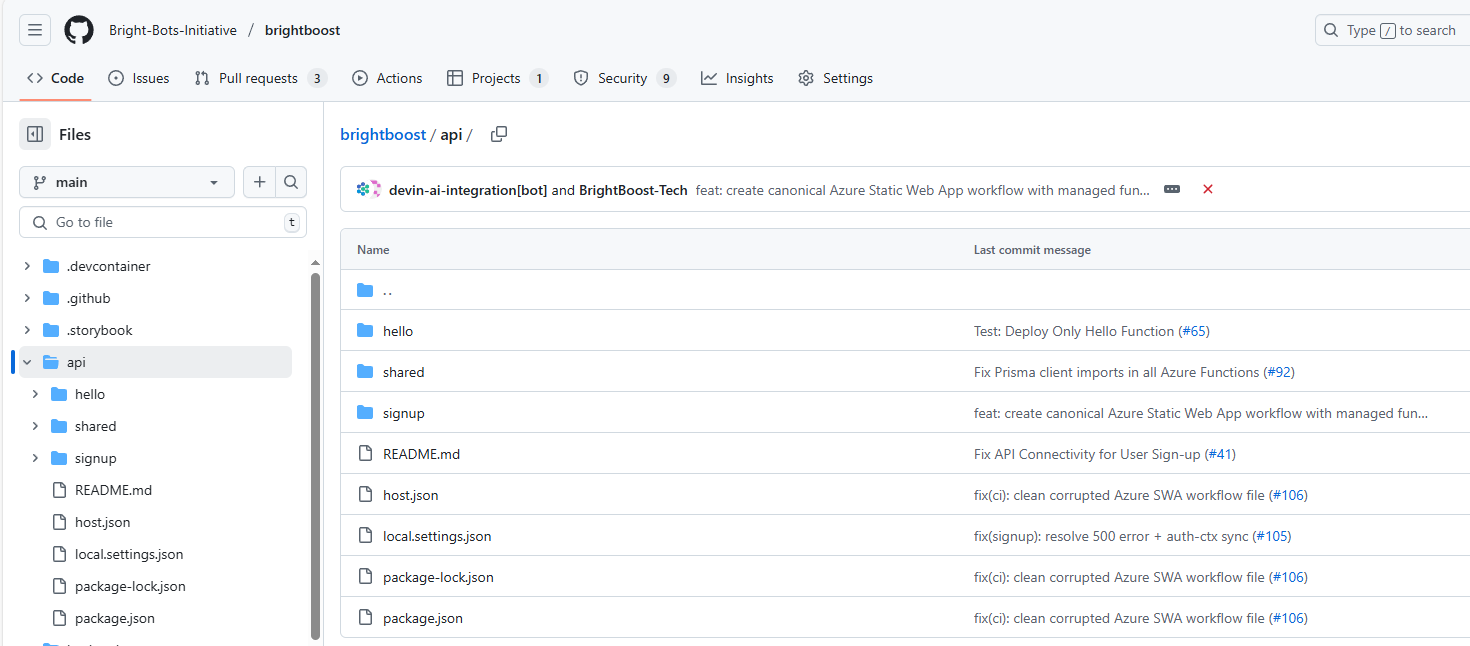Expand the .devcontainer tree chevron

[x=27, y=266]
